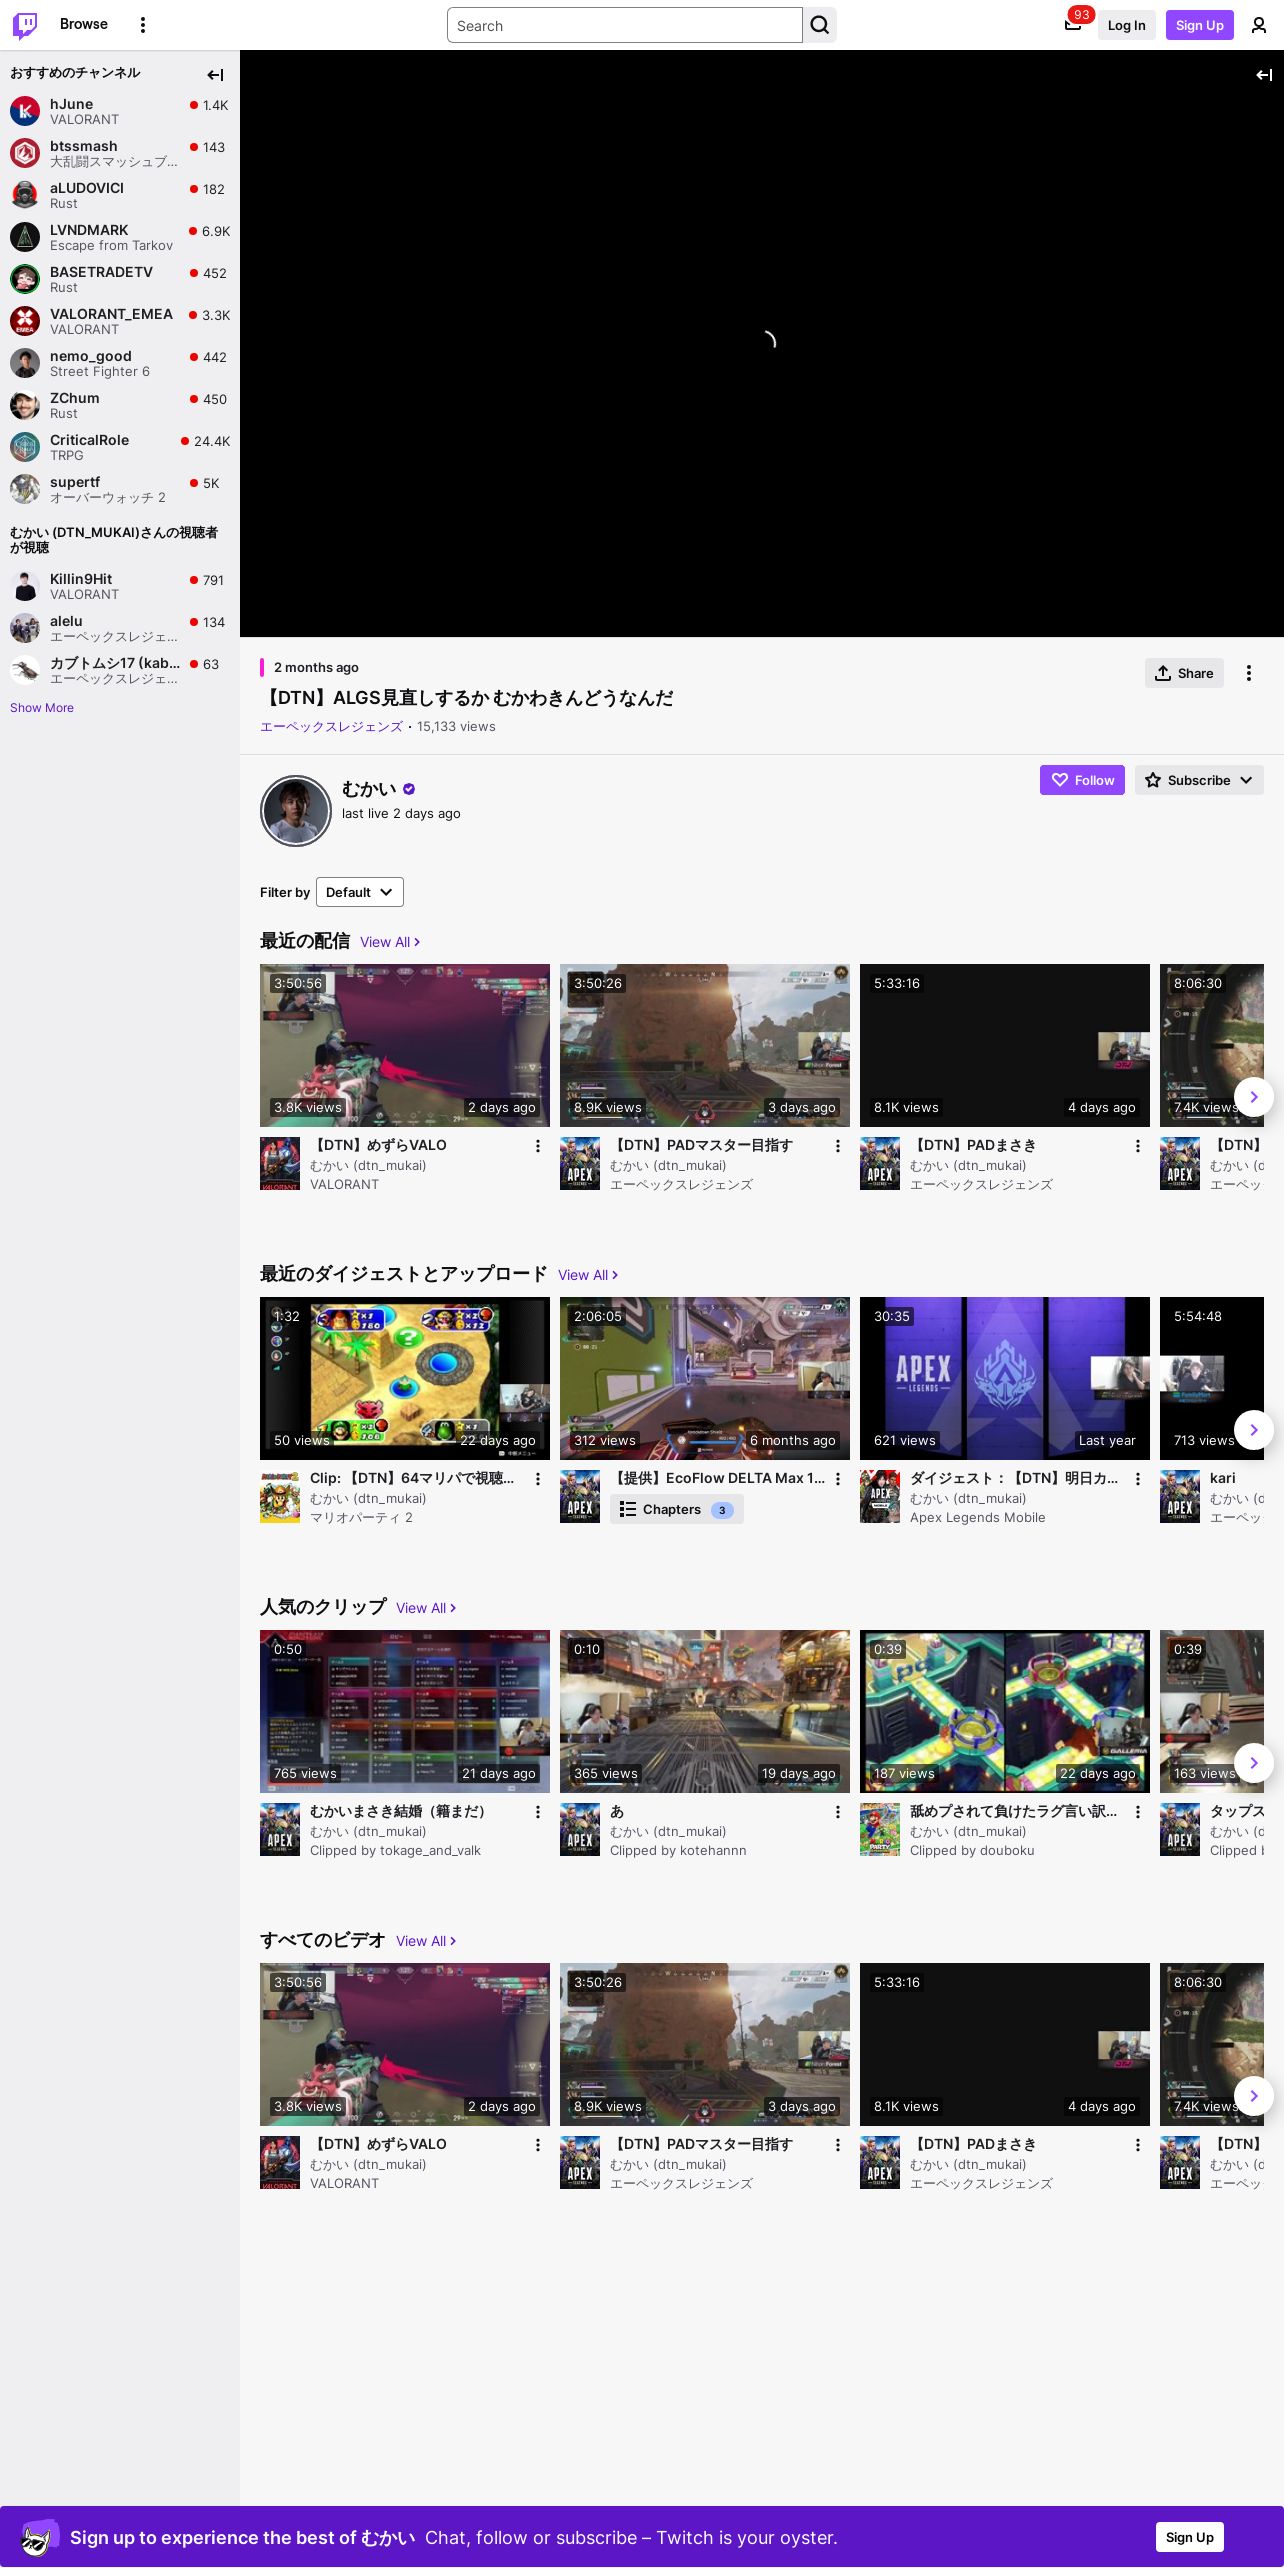Image resolution: width=1284 pixels, height=2568 pixels.
Task: Open the Twitch home logo
Action: point(25,25)
